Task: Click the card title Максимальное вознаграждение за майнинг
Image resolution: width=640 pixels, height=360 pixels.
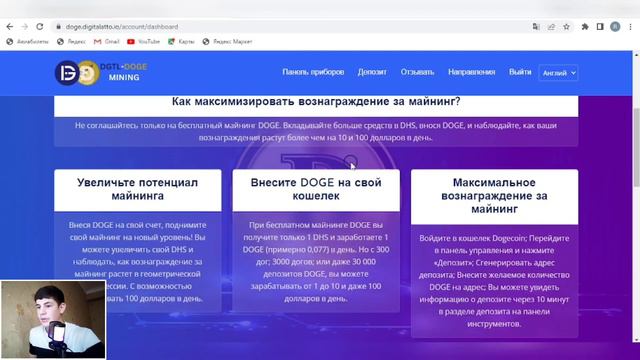Action: (x=494, y=196)
